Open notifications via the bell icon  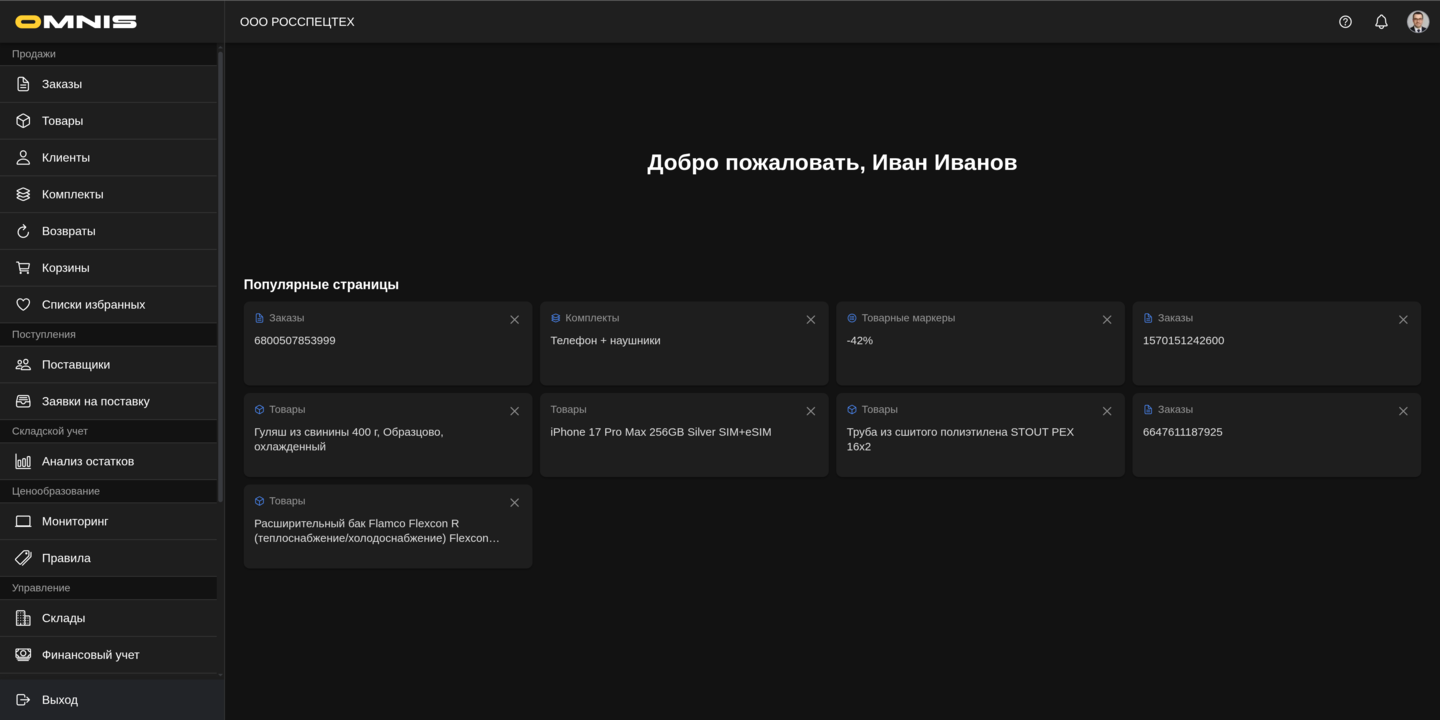[1381, 21]
